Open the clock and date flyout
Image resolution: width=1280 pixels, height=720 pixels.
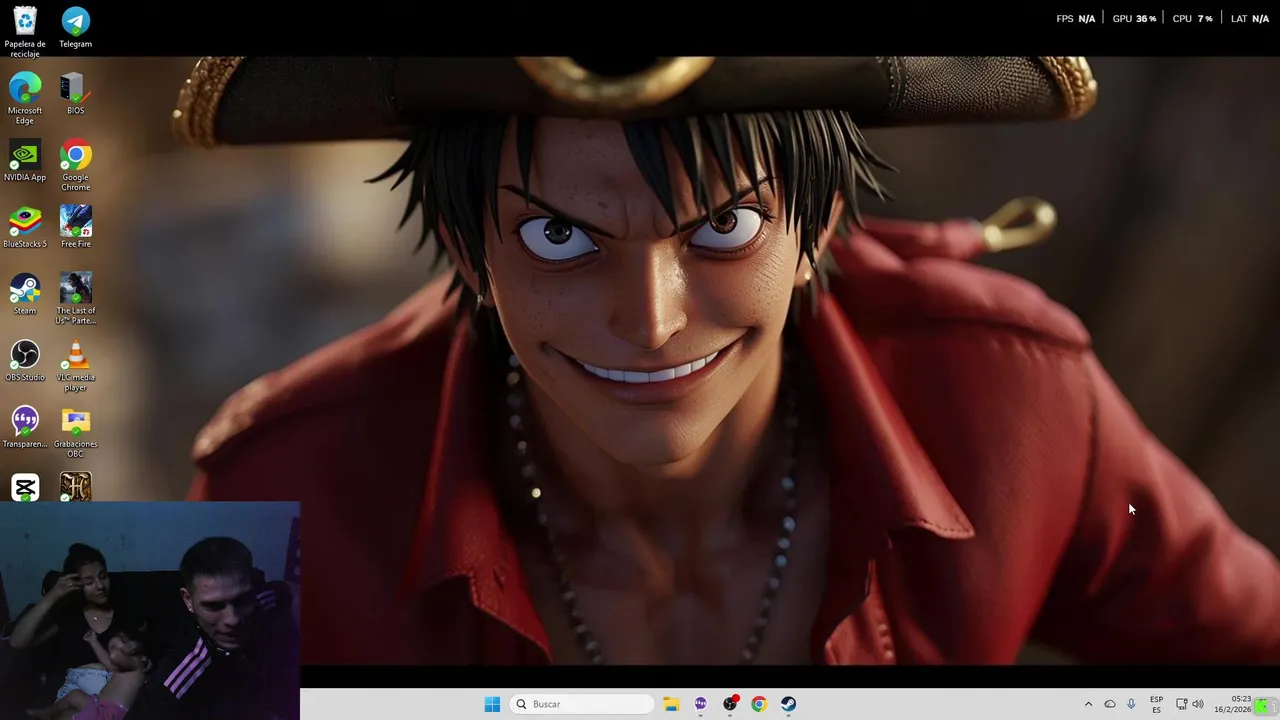pyautogui.click(x=1233, y=704)
